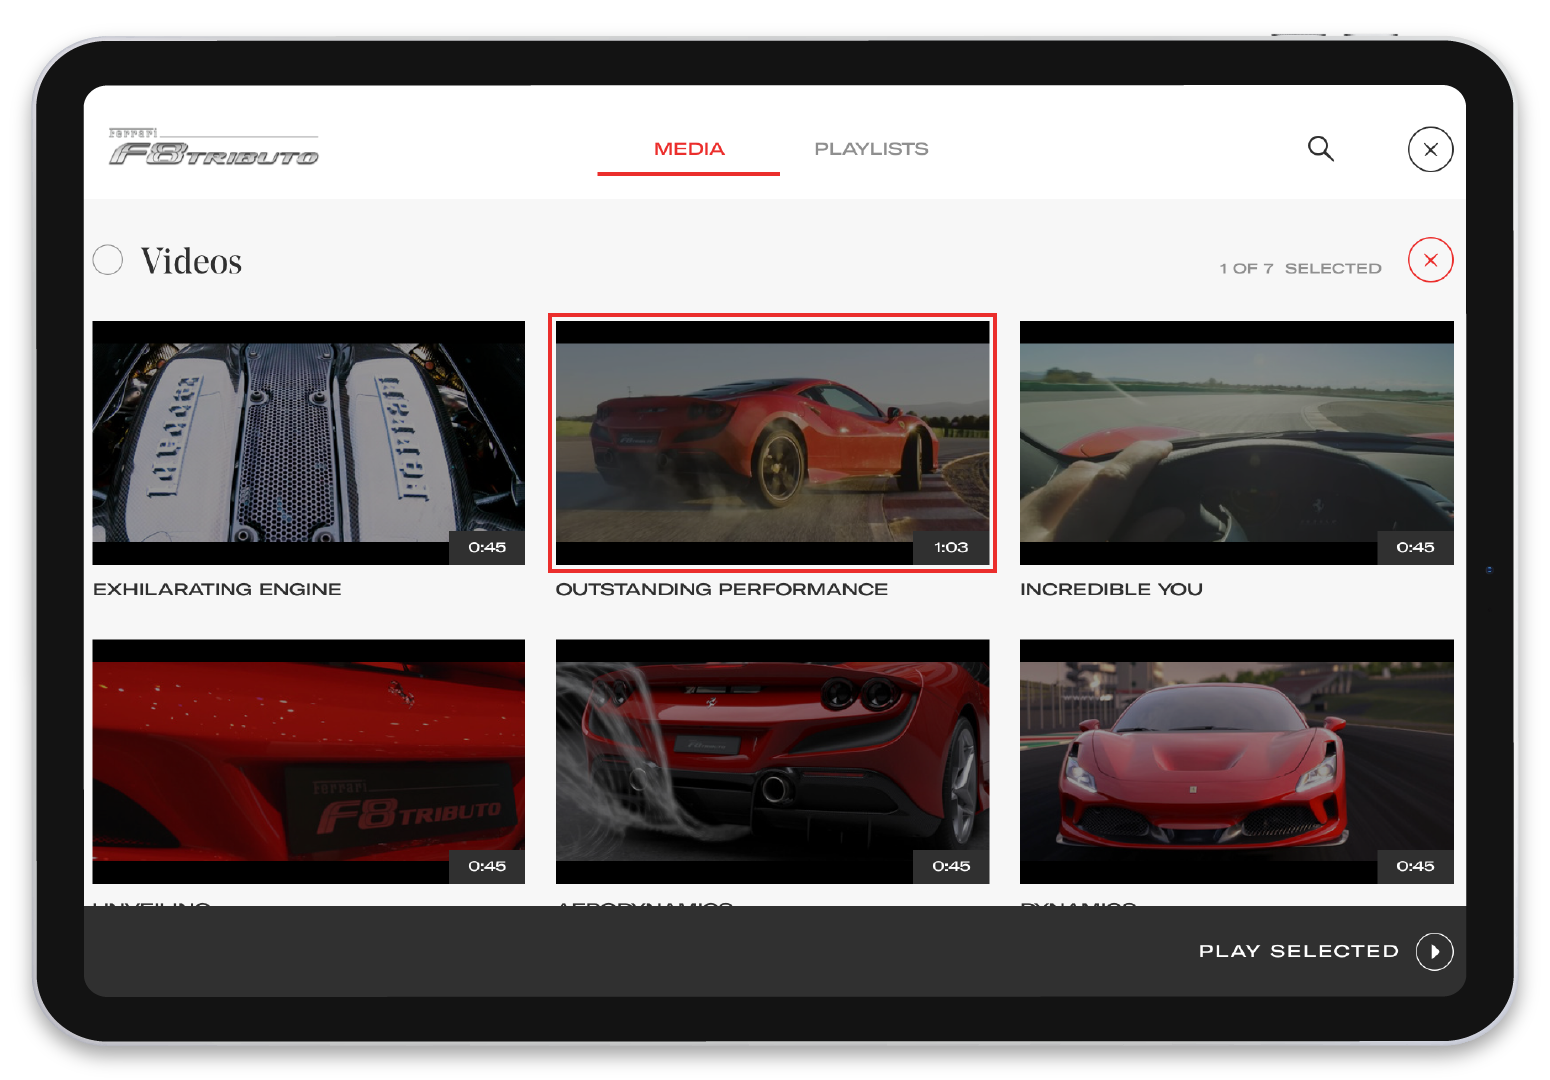Click the Play Selected label
Image resolution: width=1550 pixels, height=1080 pixels.
[1298, 951]
